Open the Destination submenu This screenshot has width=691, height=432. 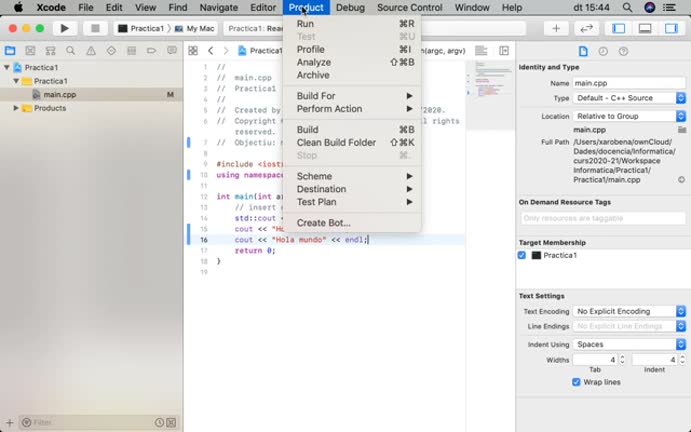pos(352,189)
